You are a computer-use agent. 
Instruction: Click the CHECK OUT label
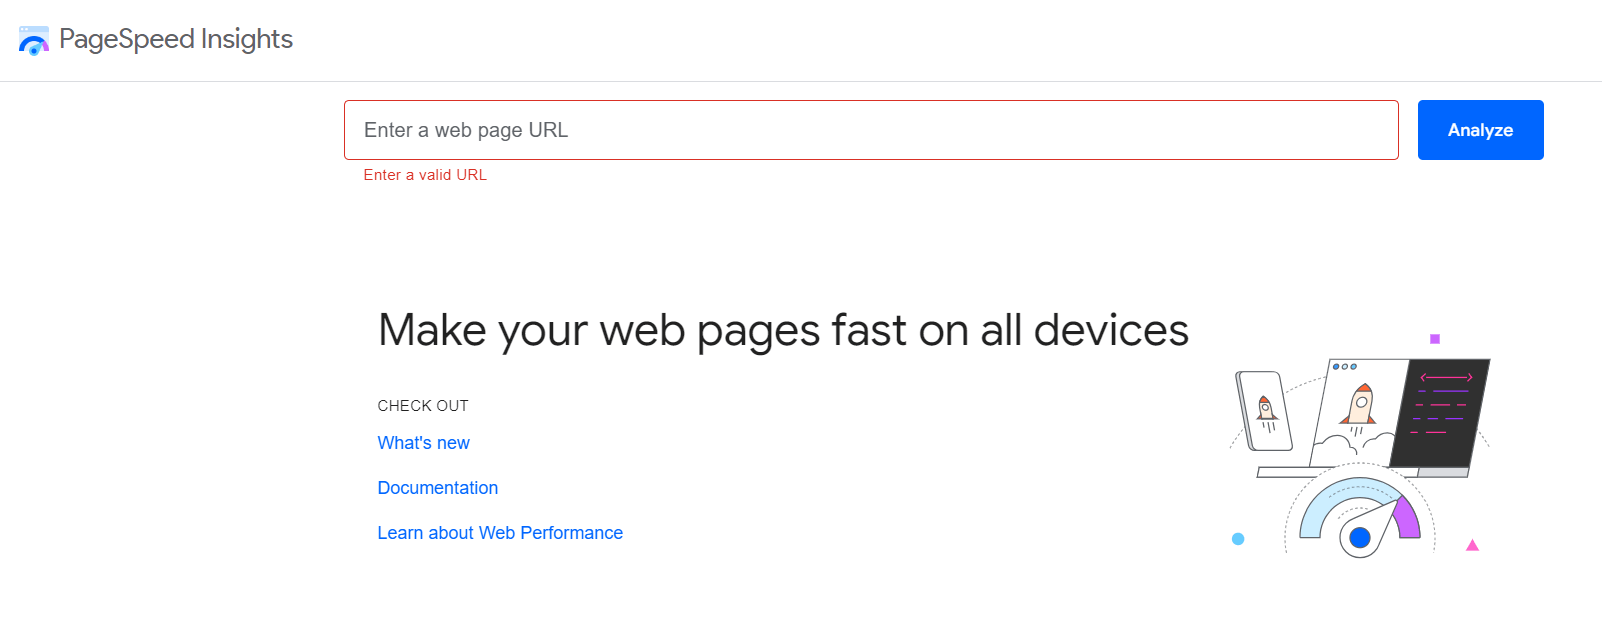(423, 406)
